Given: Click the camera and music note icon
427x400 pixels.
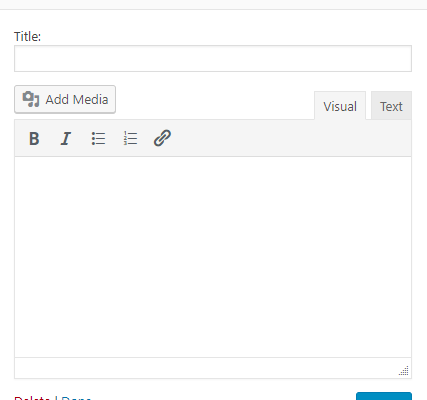Looking at the screenshot, I should [x=31, y=99].
